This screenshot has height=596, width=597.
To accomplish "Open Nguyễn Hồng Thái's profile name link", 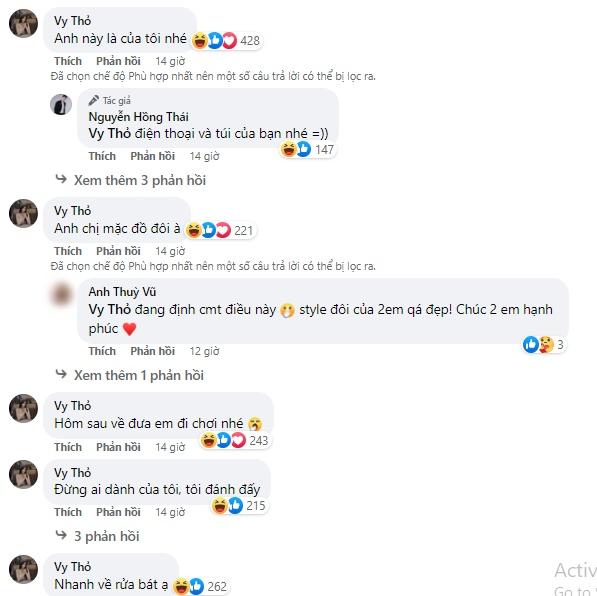I will pos(139,117).
